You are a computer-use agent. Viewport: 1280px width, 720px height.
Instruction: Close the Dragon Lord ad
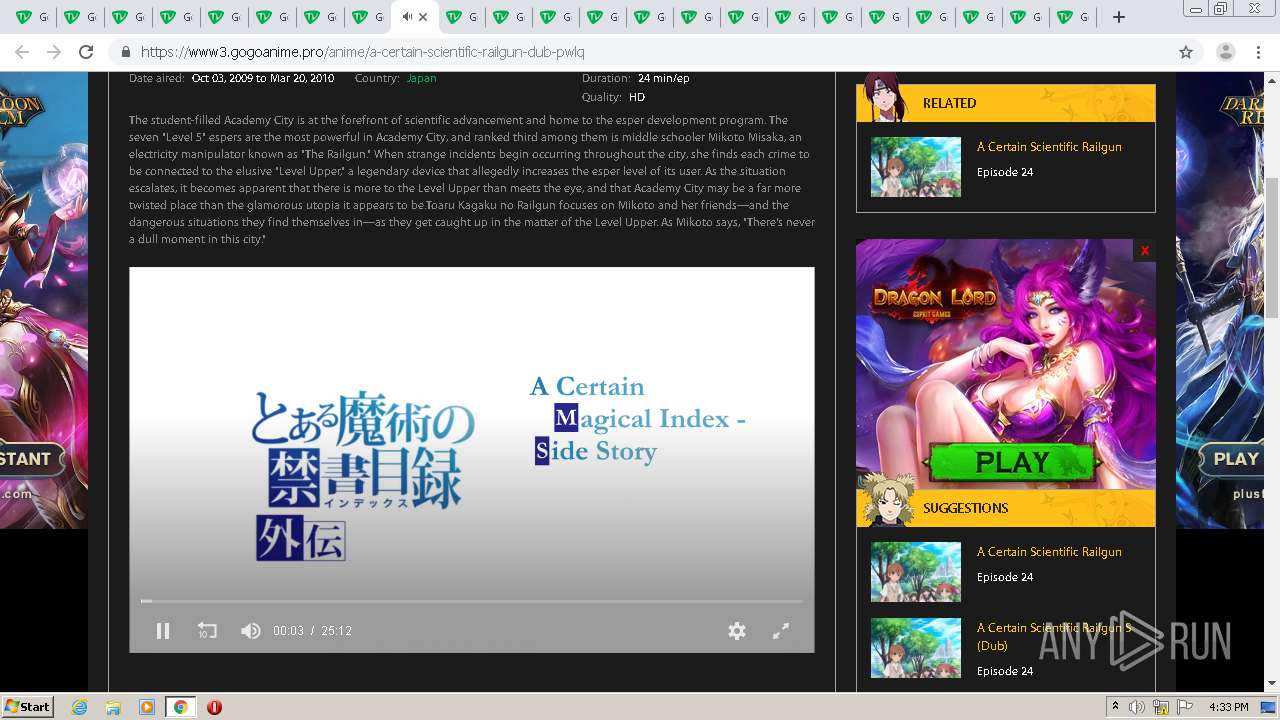tap(1144, 250)
